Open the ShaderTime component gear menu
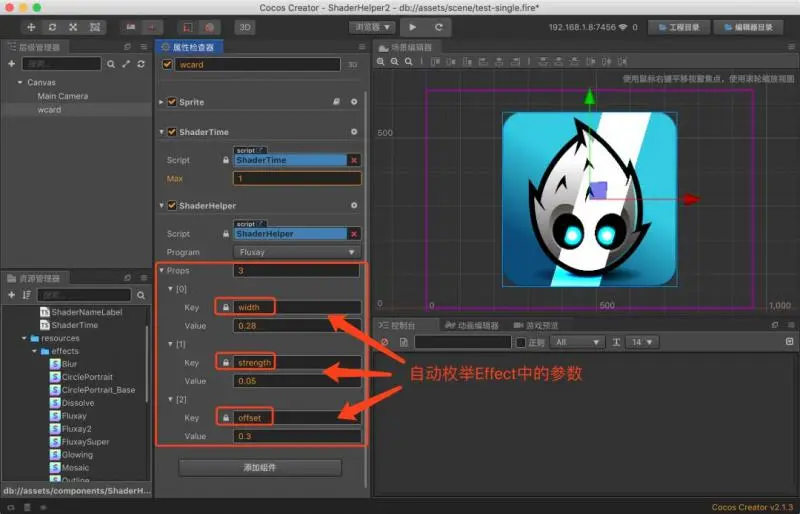Viewport: 800px width, 514px height. pos(354,132)
